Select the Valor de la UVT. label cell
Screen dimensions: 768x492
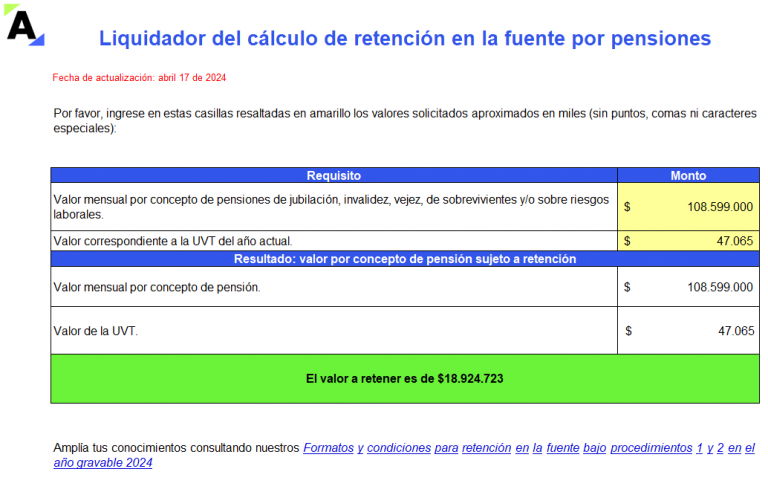334,331
